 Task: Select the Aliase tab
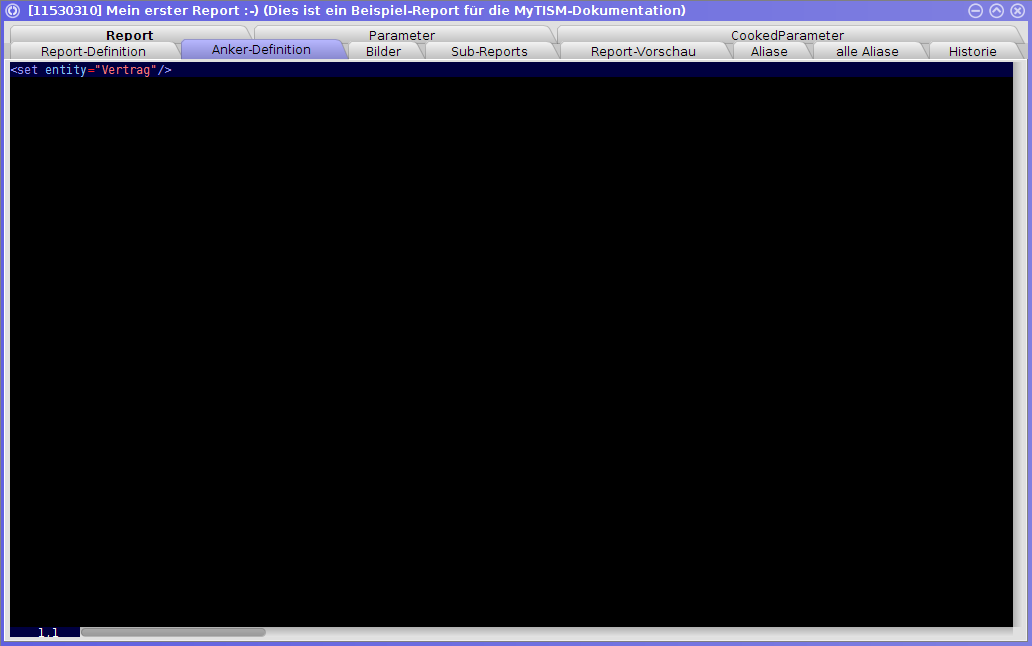point(769,51)
